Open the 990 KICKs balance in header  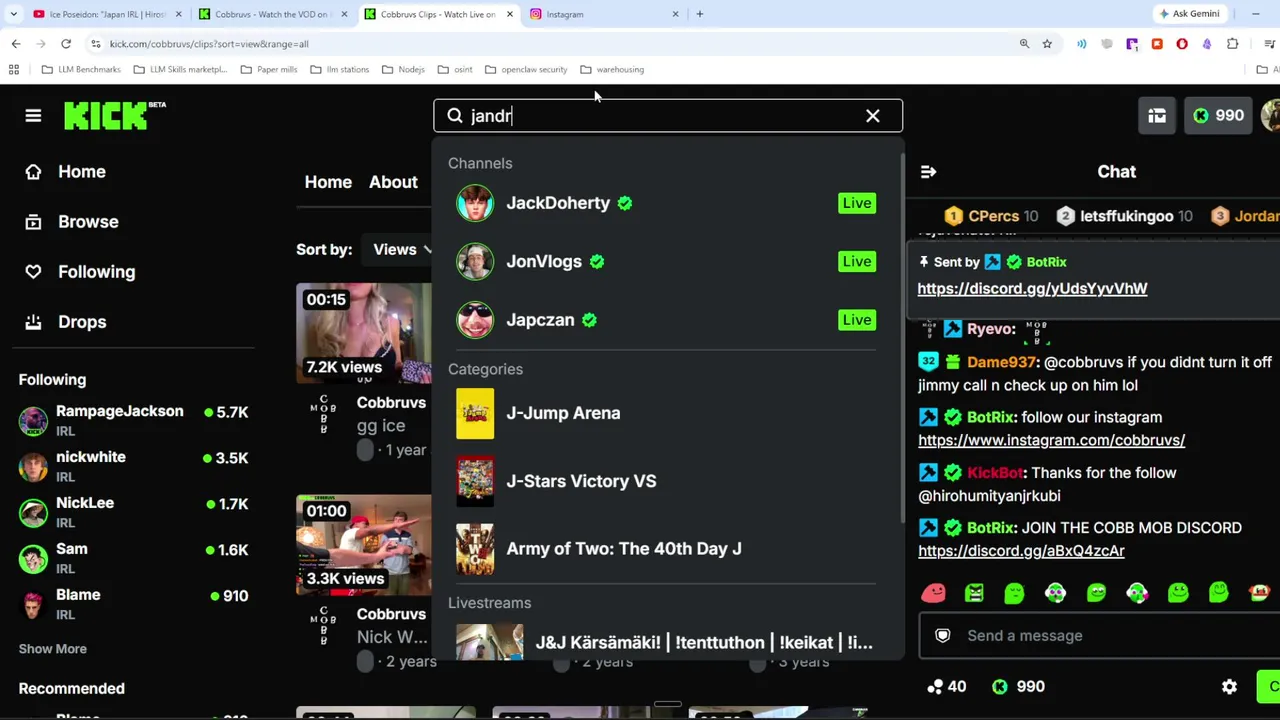(1218, 116)
